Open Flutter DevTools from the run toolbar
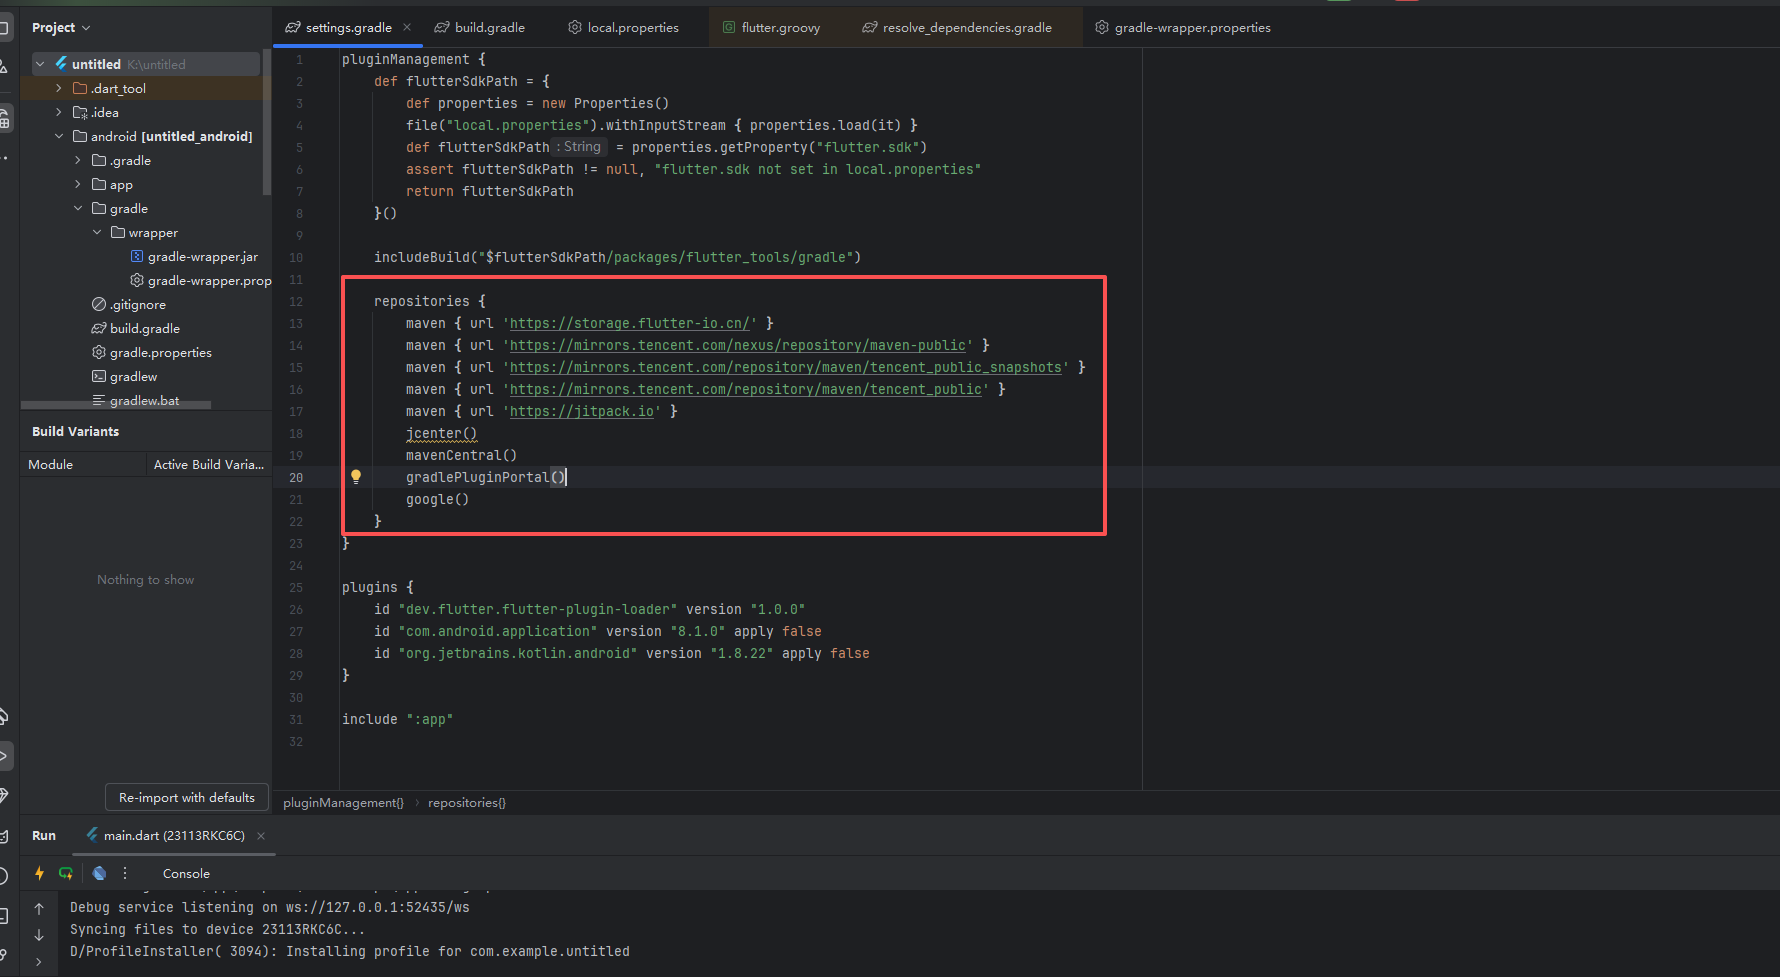Screen dimensions: 1780x977 tap(98, 873)
